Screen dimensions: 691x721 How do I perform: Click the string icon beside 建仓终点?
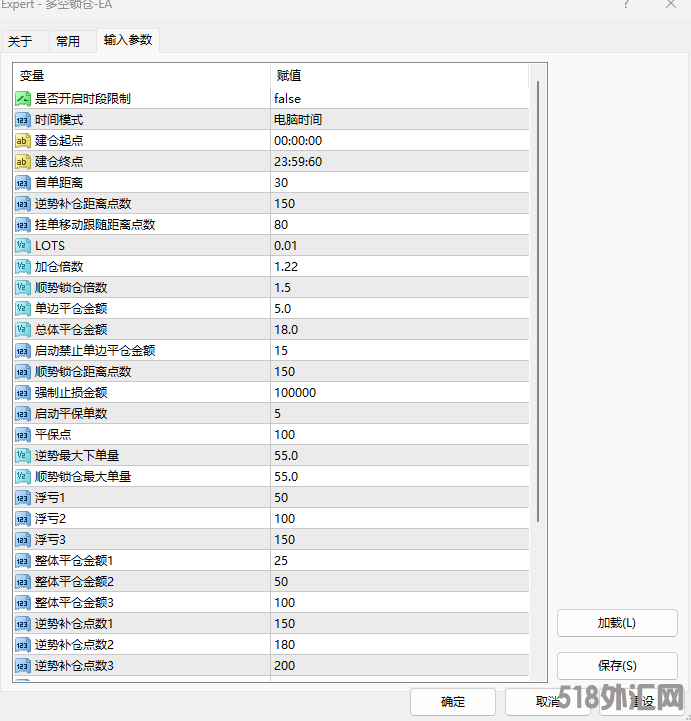23,161
